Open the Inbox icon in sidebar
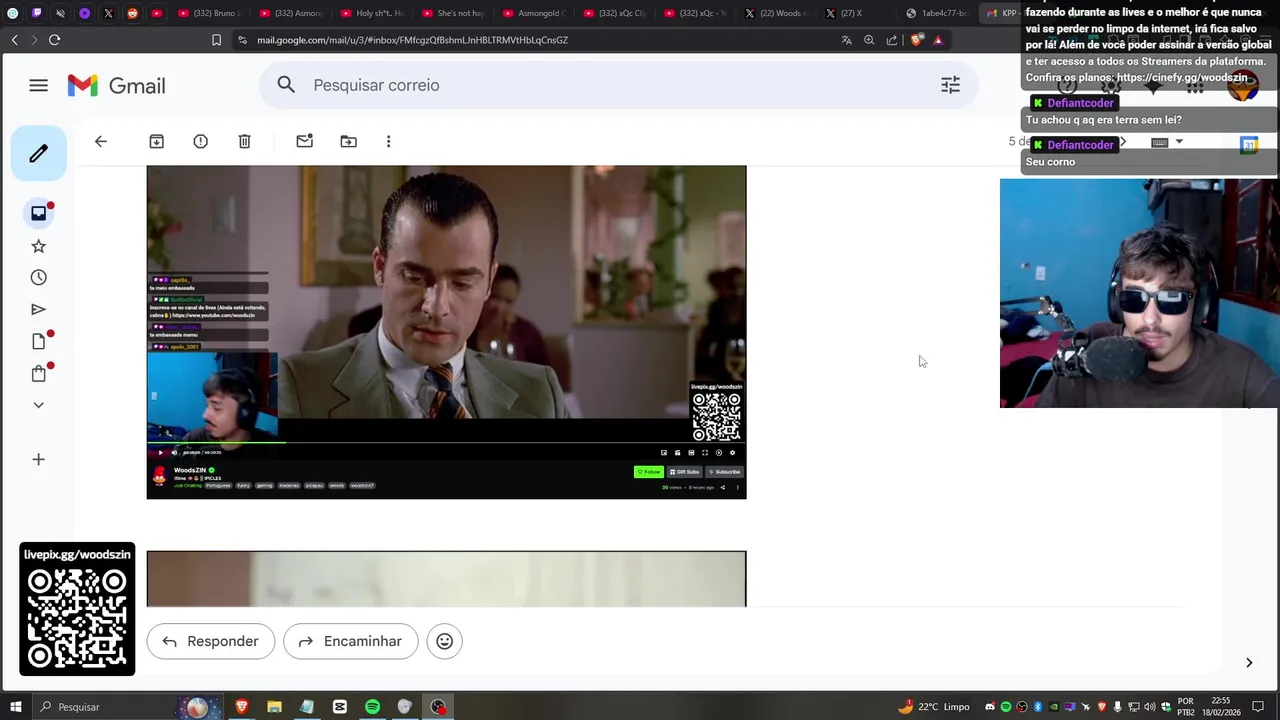Image resolution: width=1280 pixels, height=720 pixels. click(x=38, y=213)
